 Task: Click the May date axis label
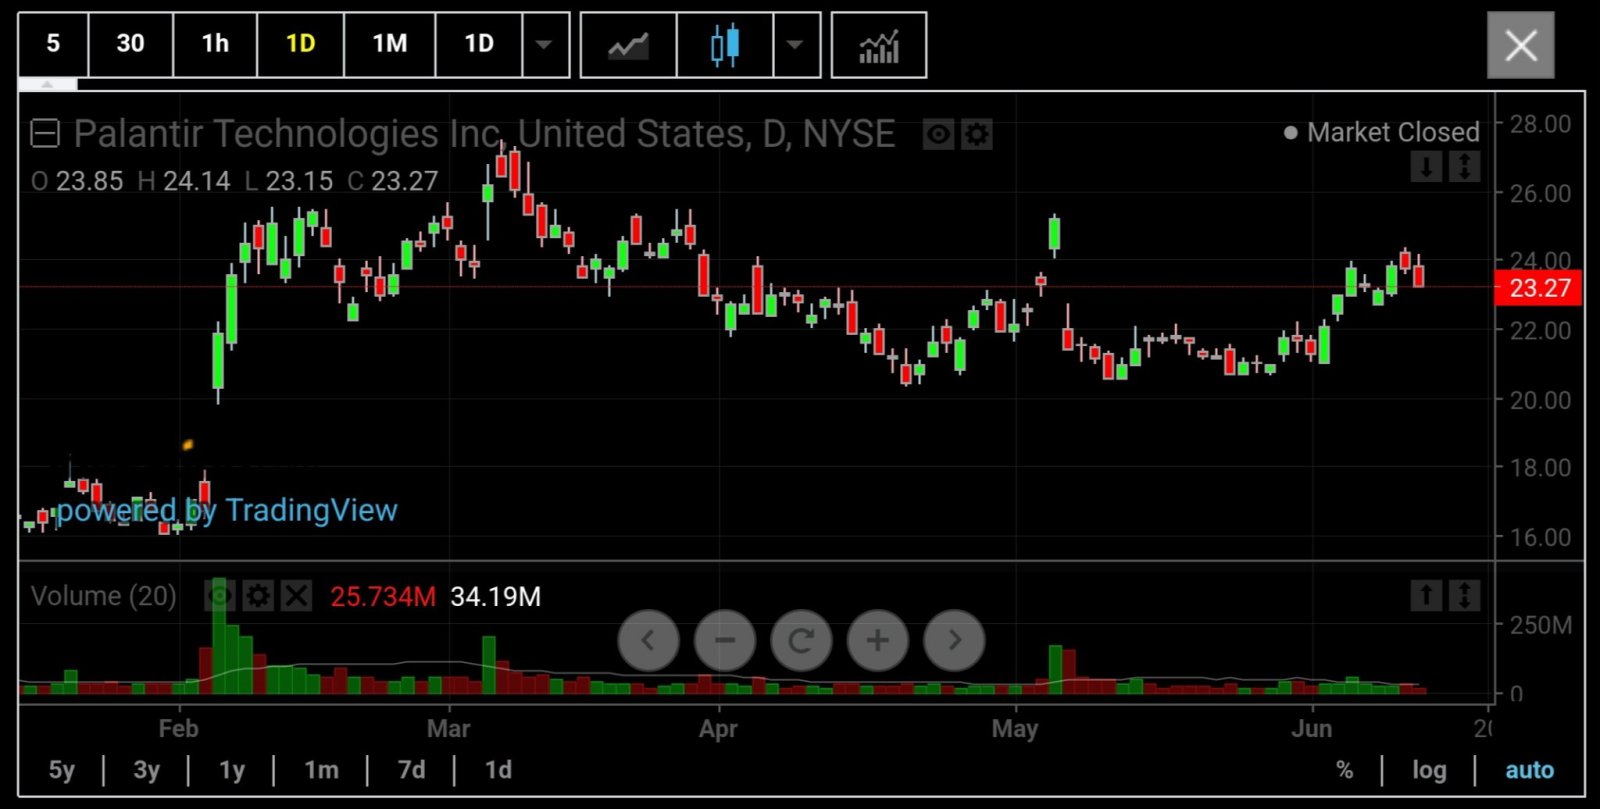1015,728
